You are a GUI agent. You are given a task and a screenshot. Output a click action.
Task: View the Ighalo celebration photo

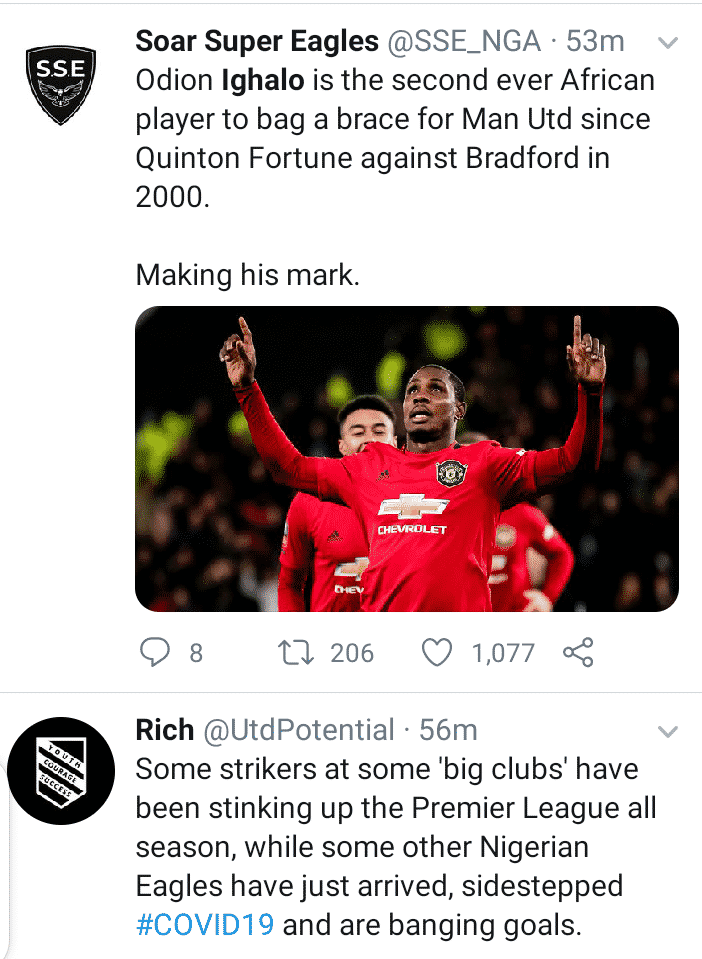(x=407, y=459)
